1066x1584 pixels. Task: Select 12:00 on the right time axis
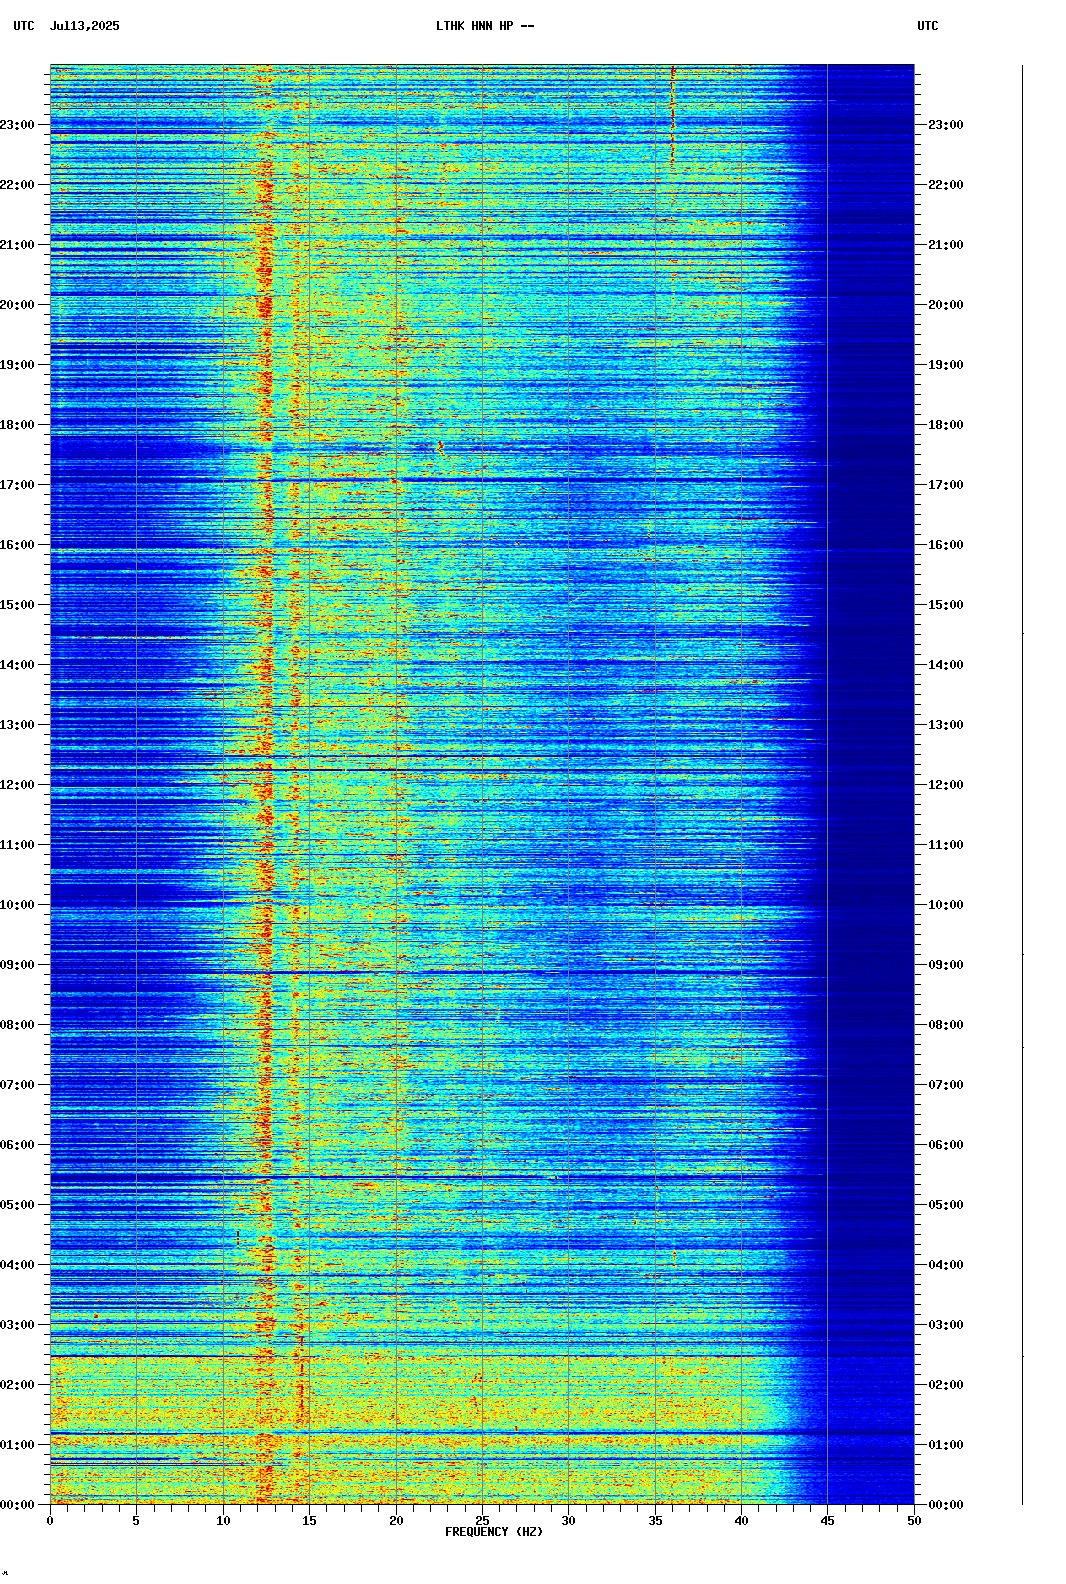(x=946, y=785)
